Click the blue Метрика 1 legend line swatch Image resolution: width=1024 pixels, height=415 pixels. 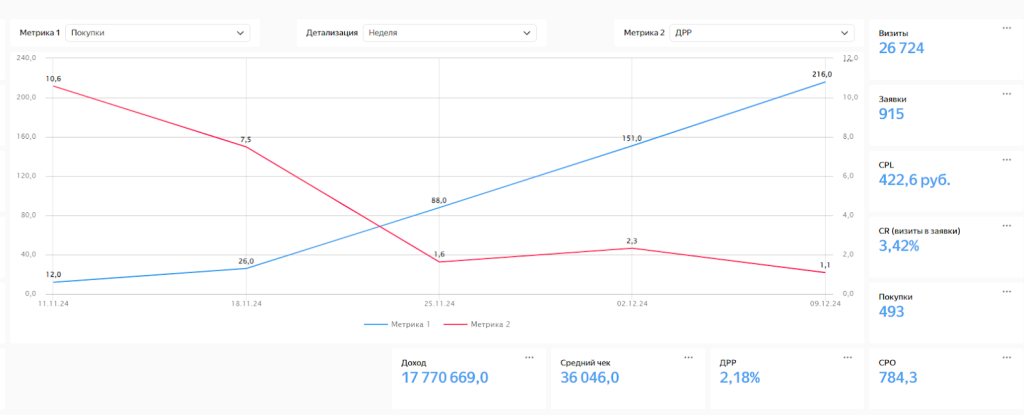click(x=376, y=324)
